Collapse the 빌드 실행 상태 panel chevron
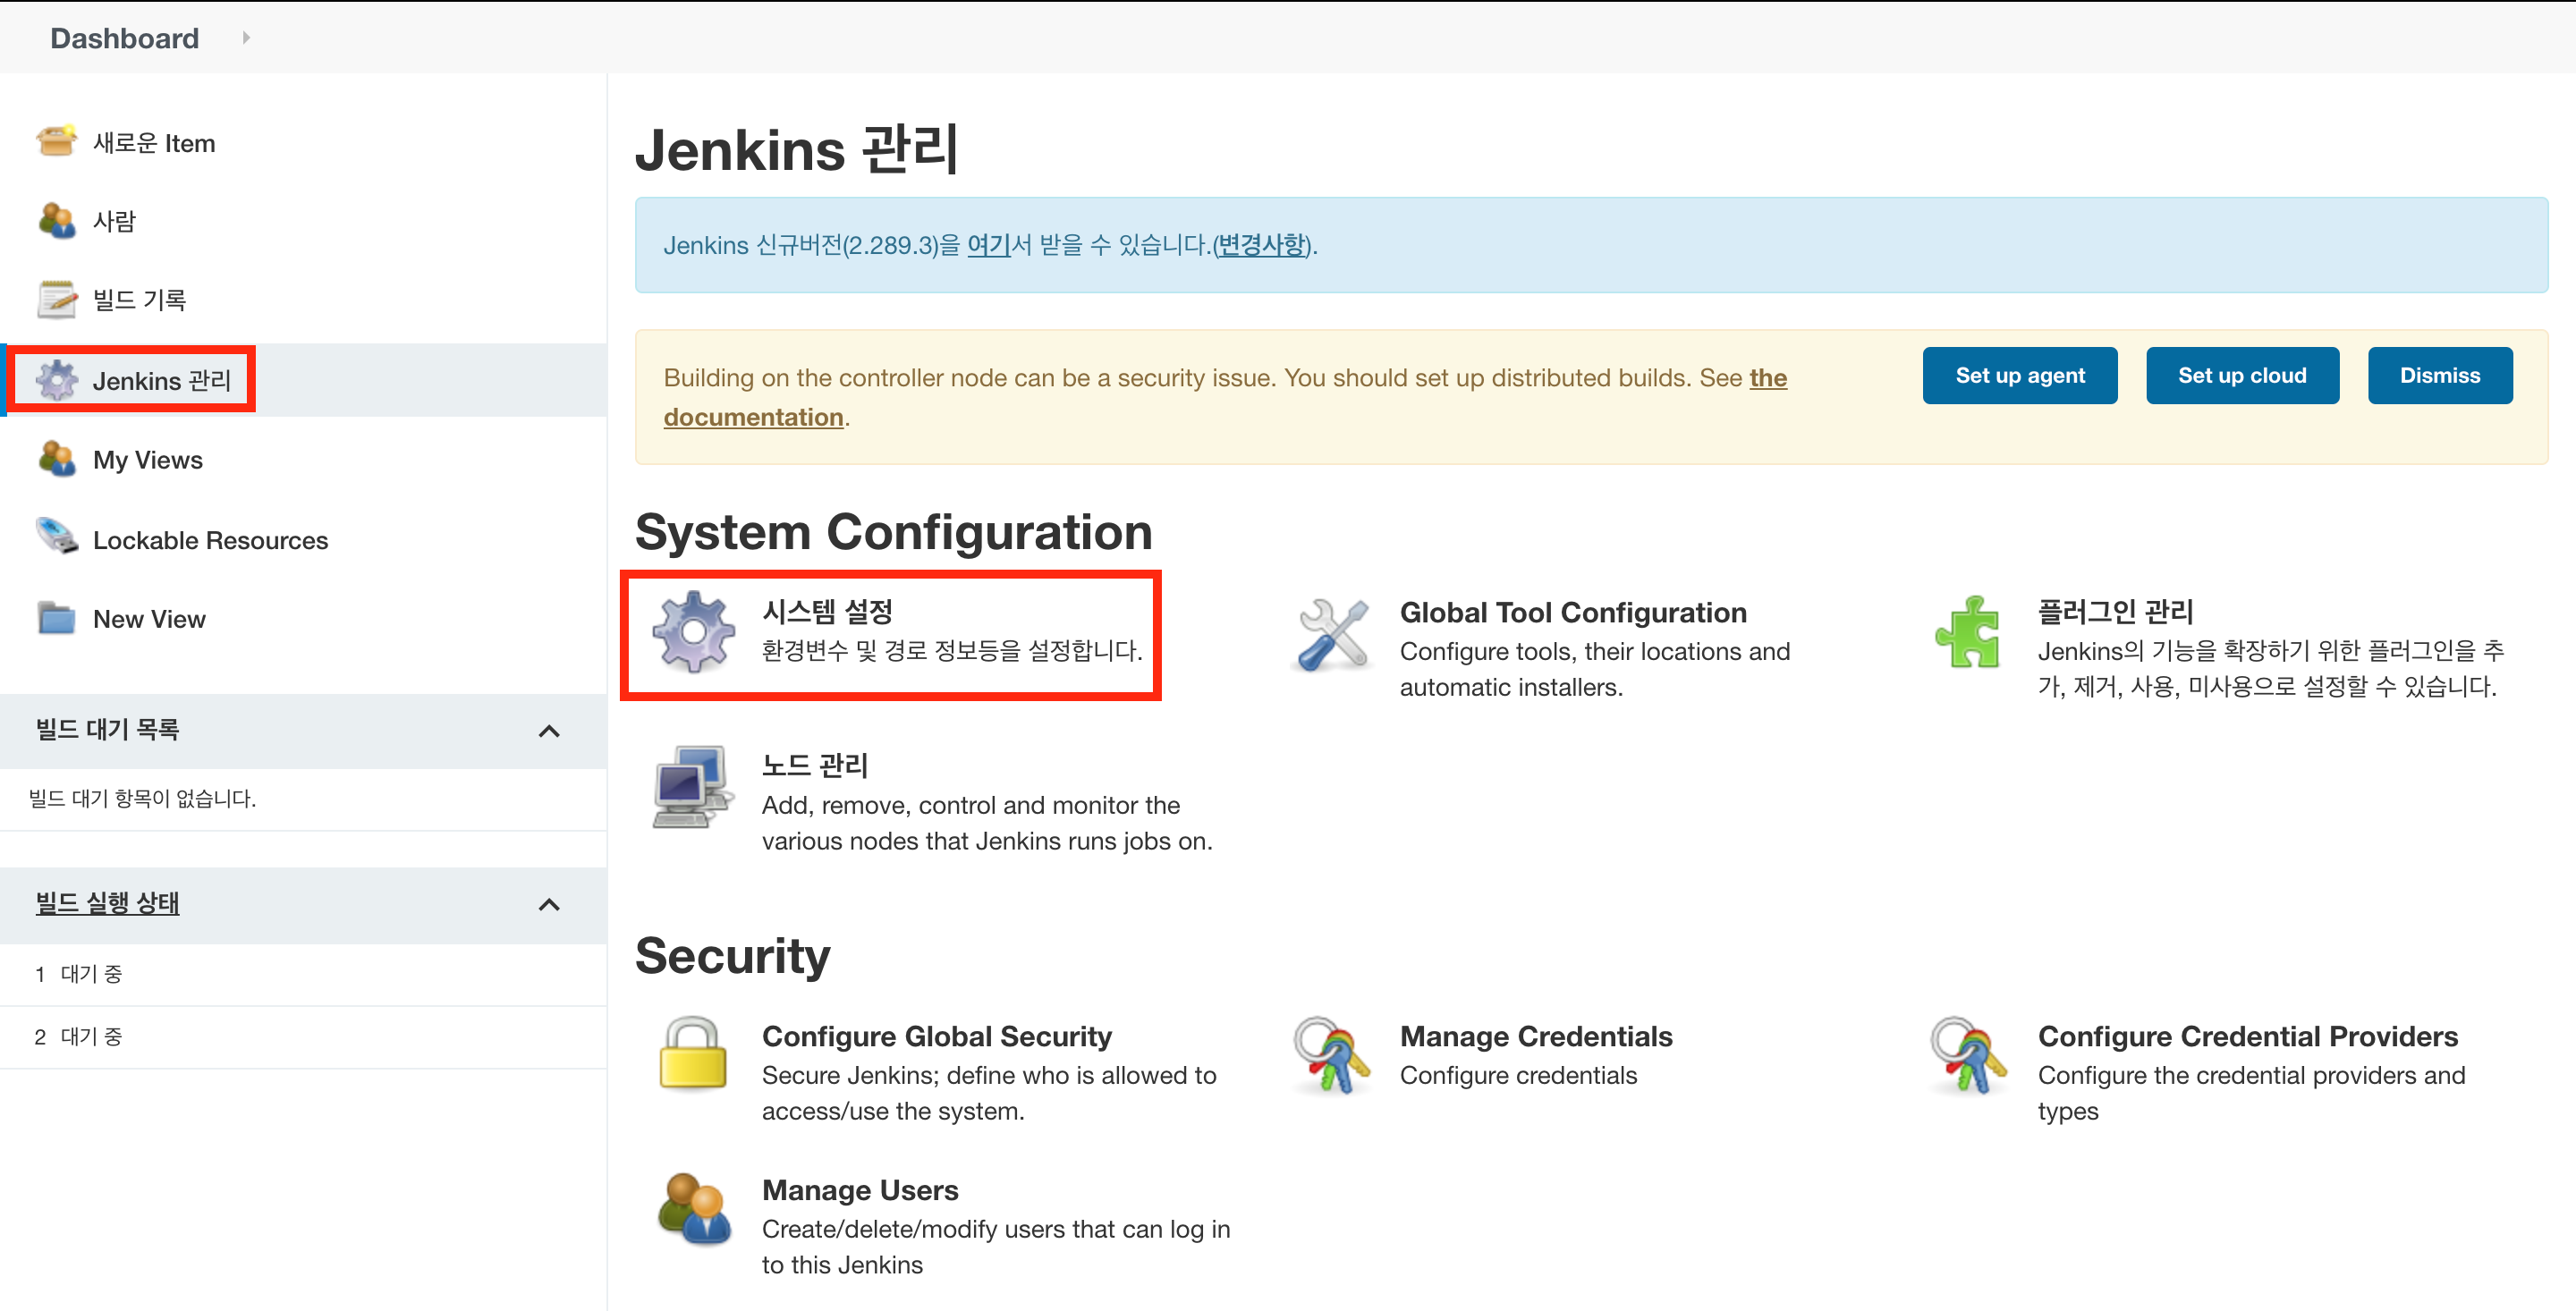 point(549,904)
